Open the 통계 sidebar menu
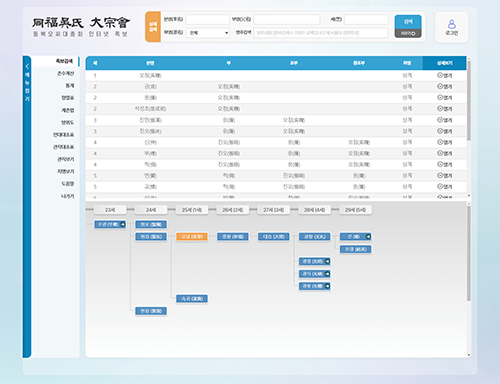 coord(70,86)
